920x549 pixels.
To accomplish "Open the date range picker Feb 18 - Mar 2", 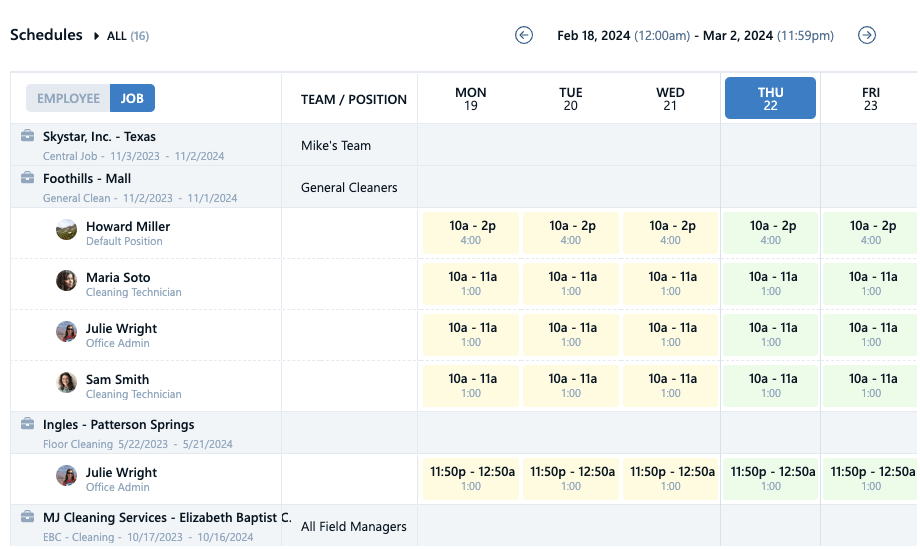I will click(x=694, y=36).
